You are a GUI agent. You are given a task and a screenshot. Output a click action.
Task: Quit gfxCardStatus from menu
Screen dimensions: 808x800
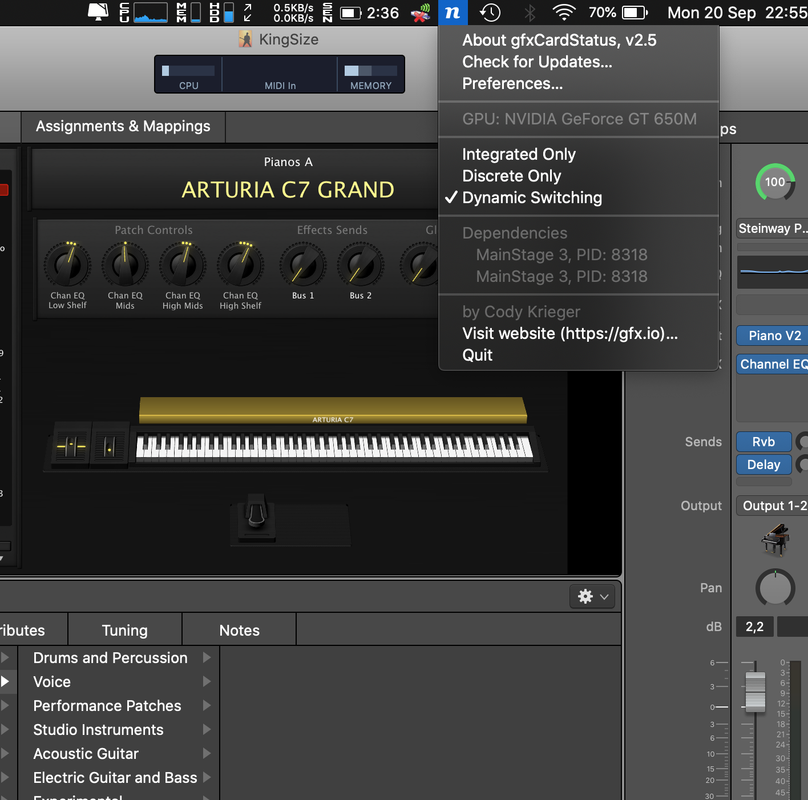(578, 355)
